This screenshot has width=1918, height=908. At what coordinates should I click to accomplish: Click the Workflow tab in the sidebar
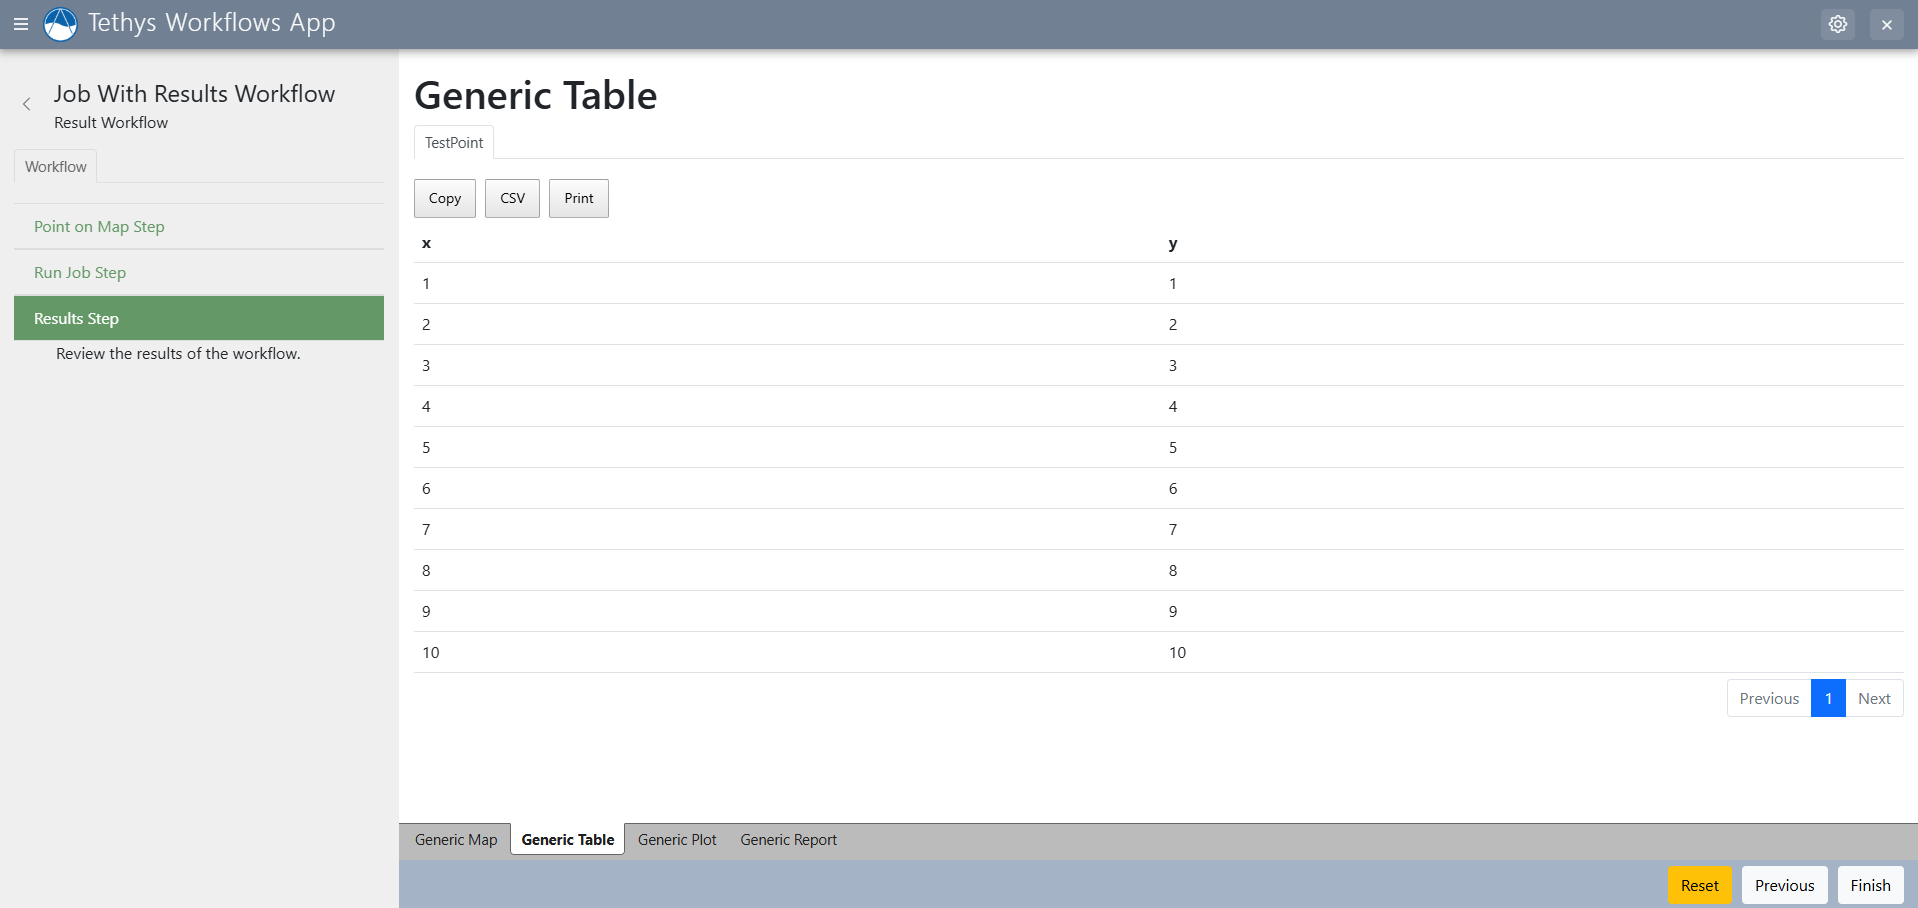55,166
